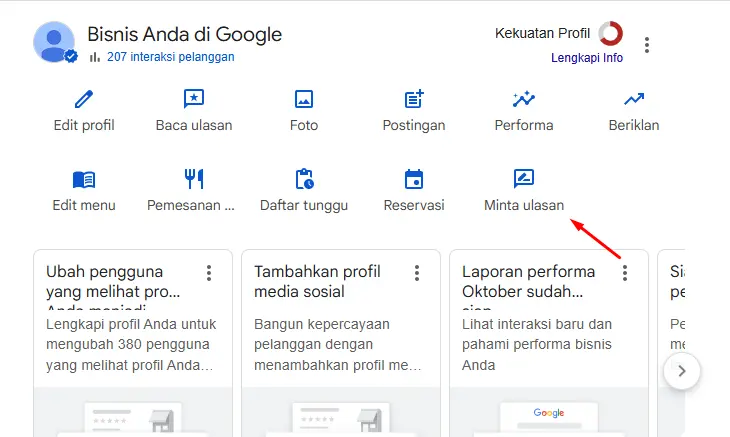Viewport: 730px width, 437px height.
Task: Click the Baca ulasan label
Action: click(x=194, y=125)
